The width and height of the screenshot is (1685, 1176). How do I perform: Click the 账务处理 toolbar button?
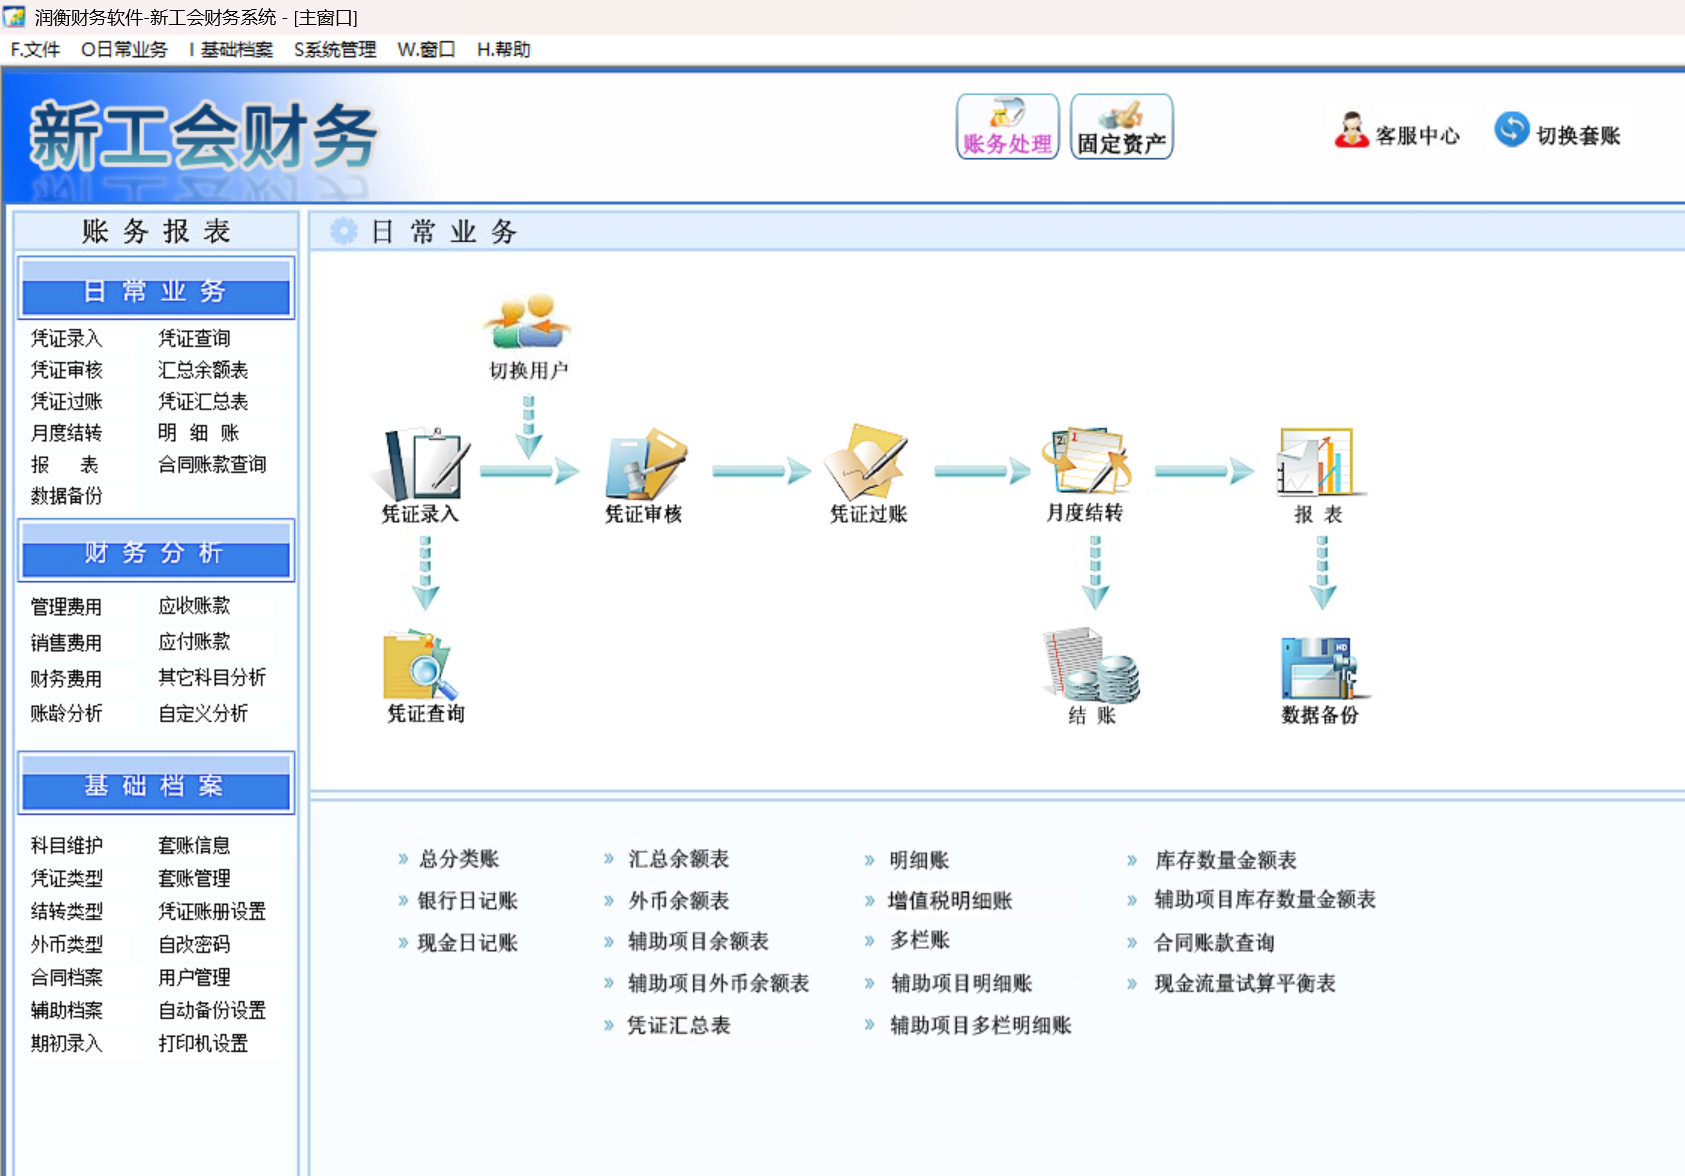tap(1007, 127)
